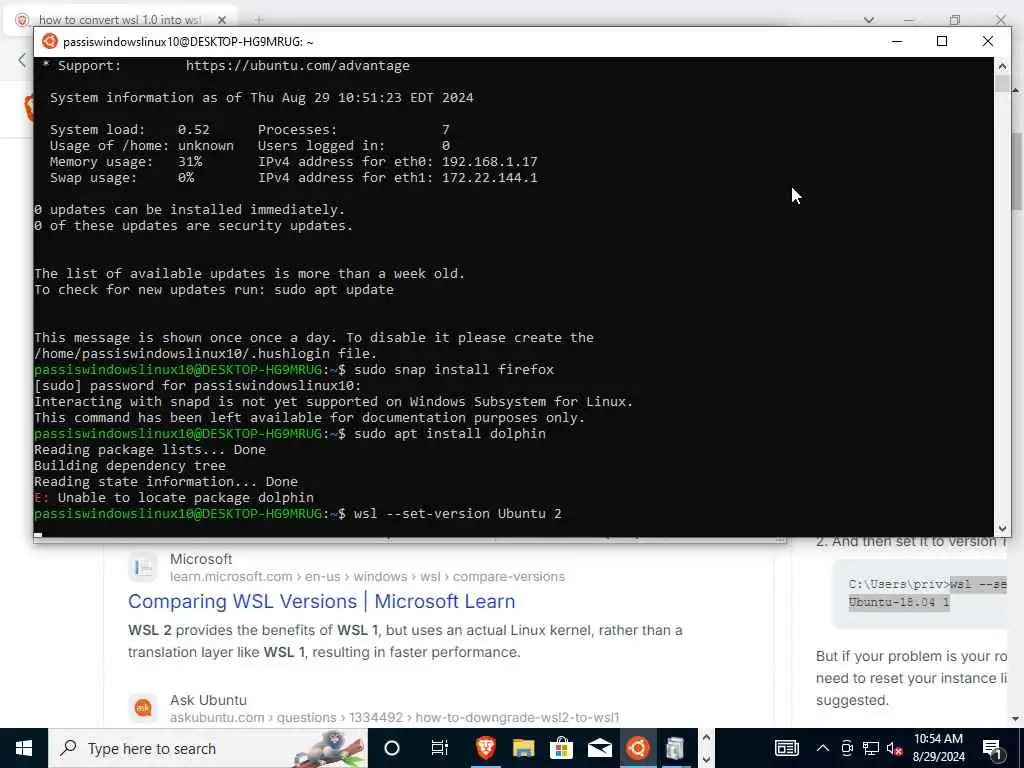Click the Microsoft site favicon in results

(143, 568)
